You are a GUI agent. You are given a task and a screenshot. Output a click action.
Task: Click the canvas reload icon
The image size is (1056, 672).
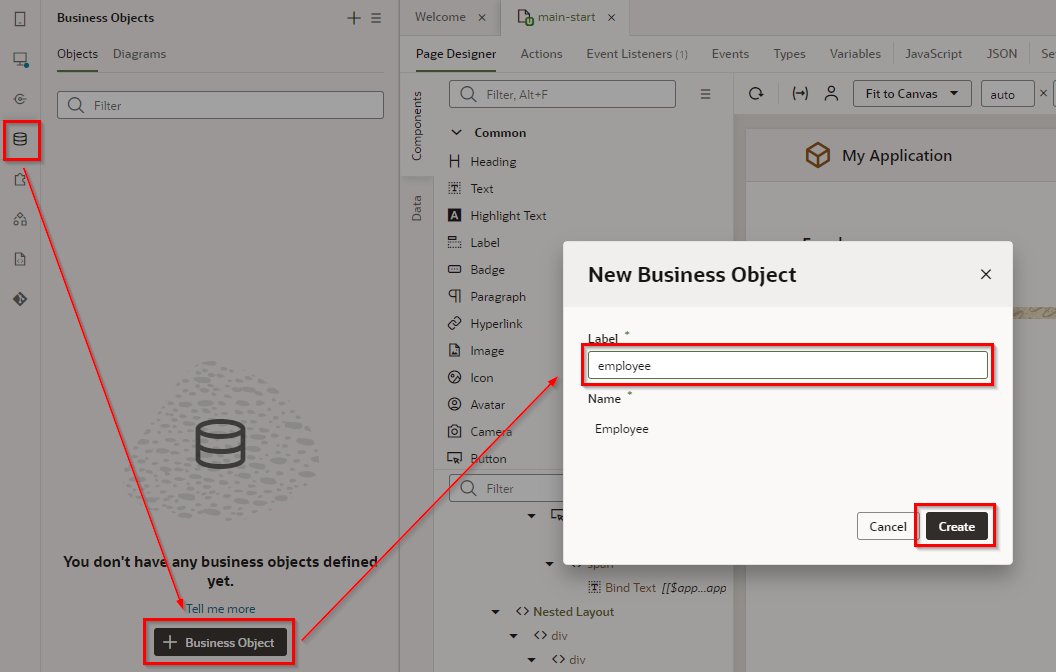756,94
